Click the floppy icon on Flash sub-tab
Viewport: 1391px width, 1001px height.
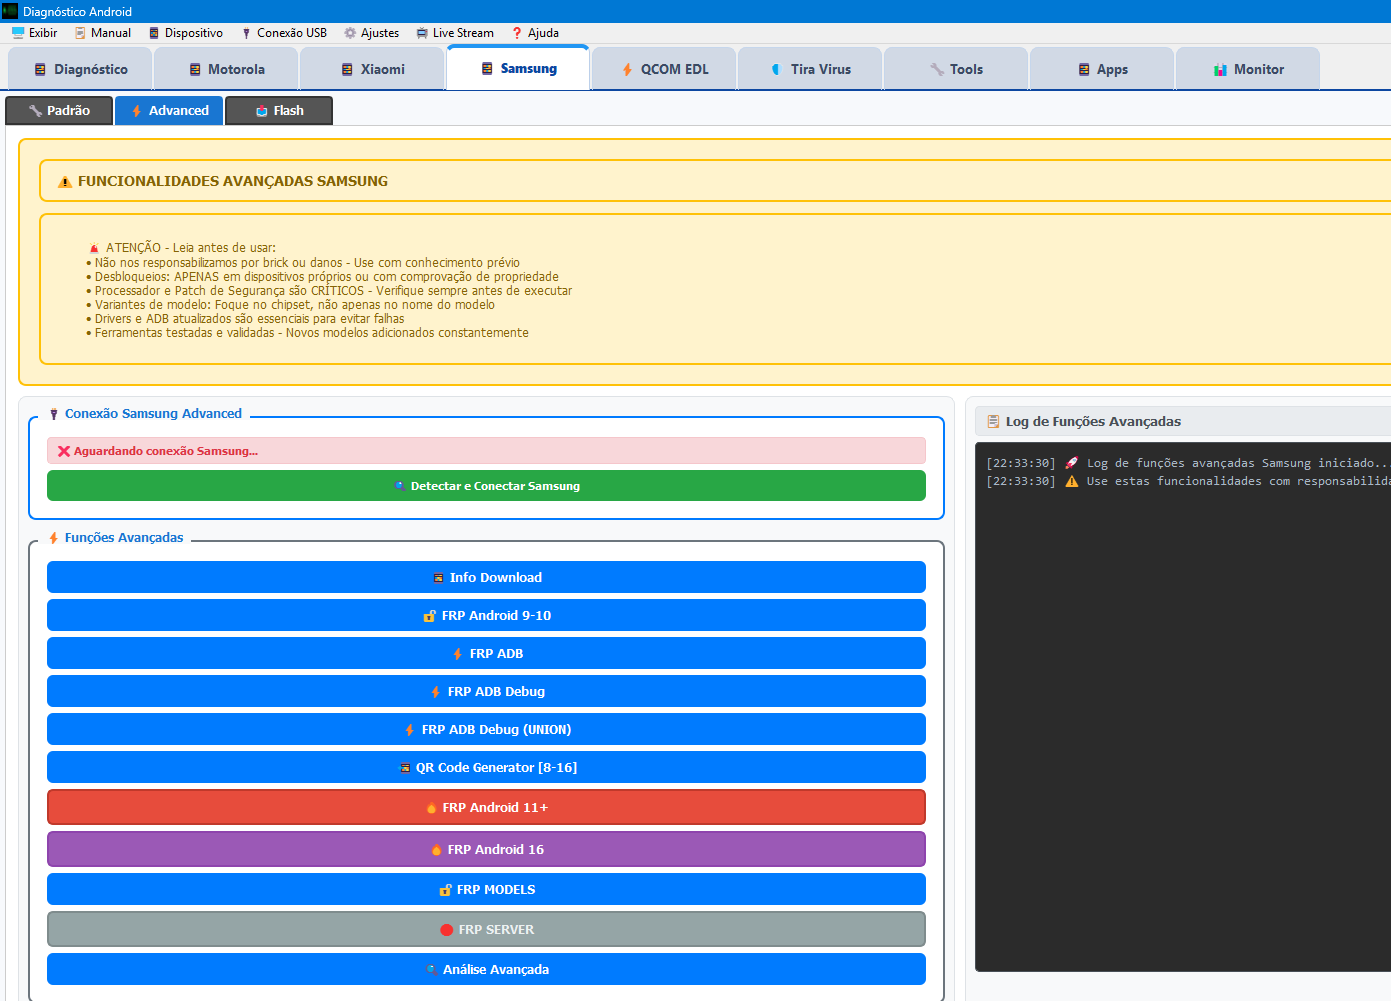262,110
